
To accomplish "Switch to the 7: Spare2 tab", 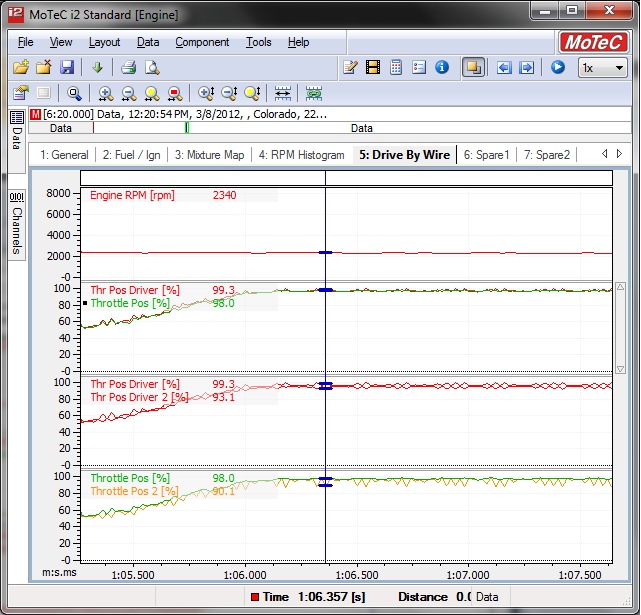I will click(547, 155).
